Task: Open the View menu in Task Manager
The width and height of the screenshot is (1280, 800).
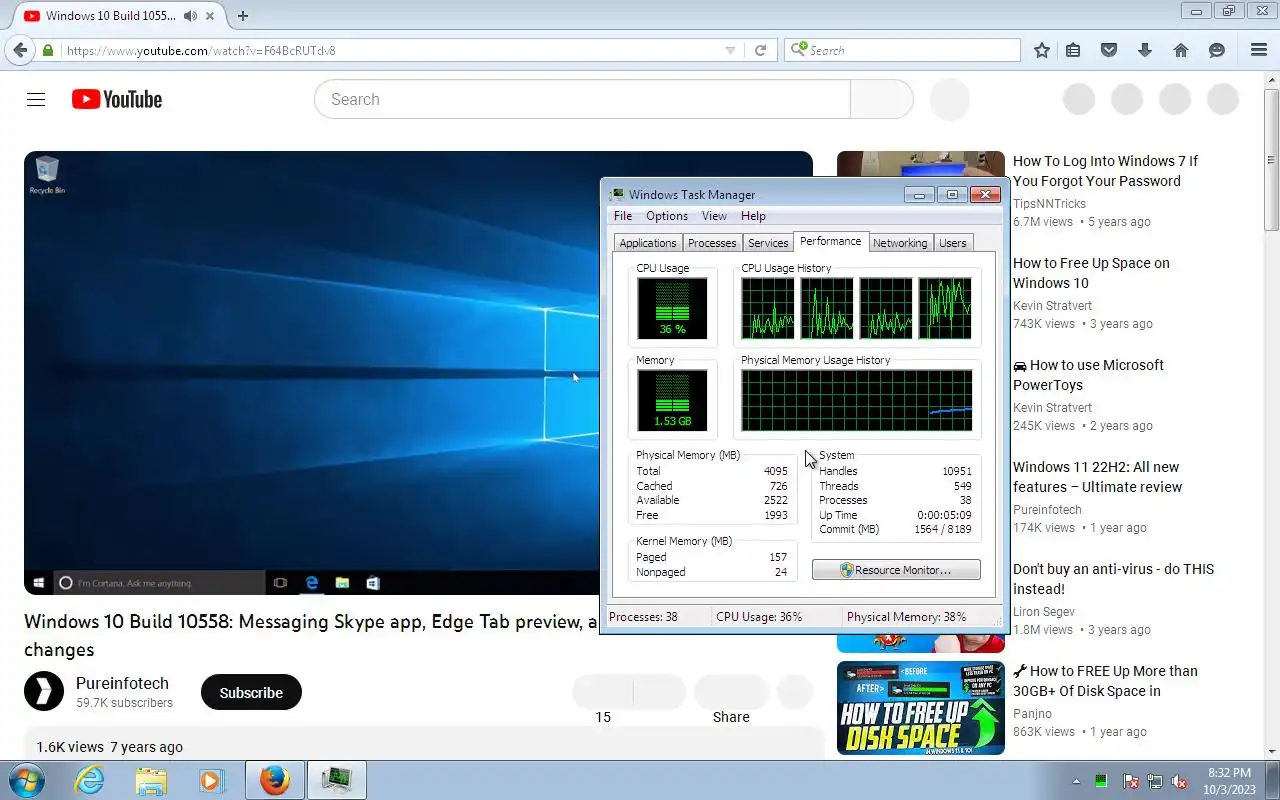Action: point(714,216)
